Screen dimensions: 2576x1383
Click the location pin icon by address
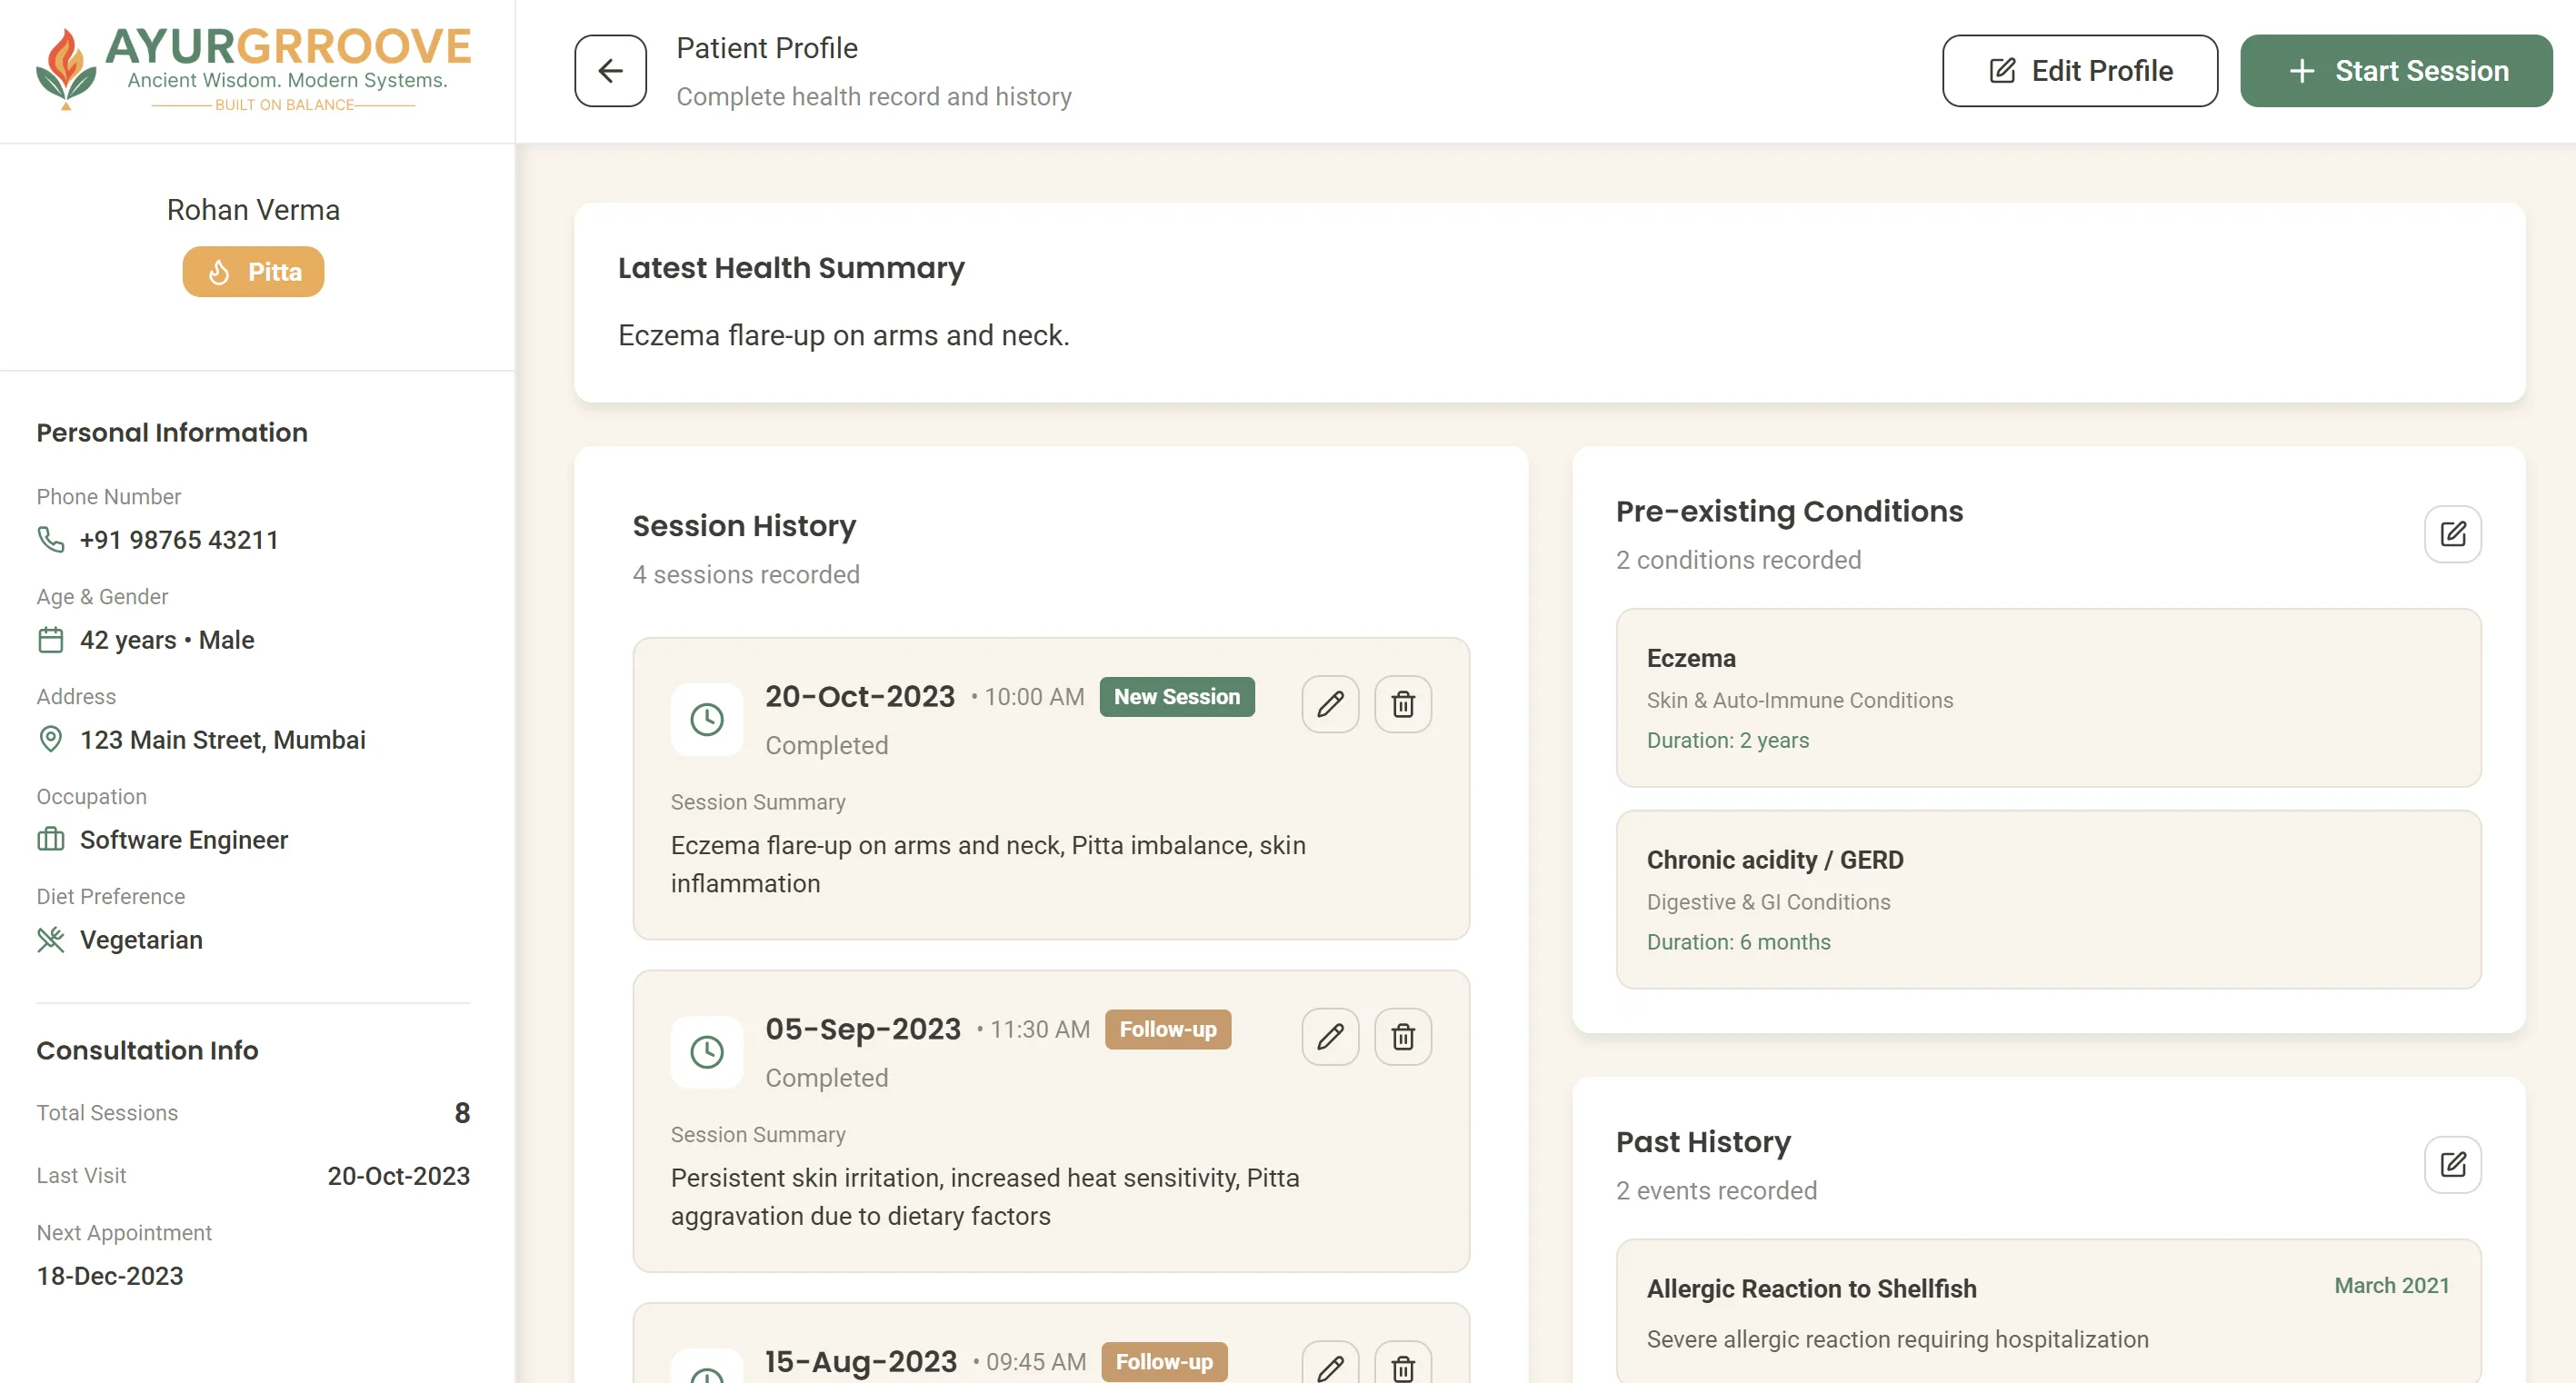pyautogui.click(x=50, y=740)
